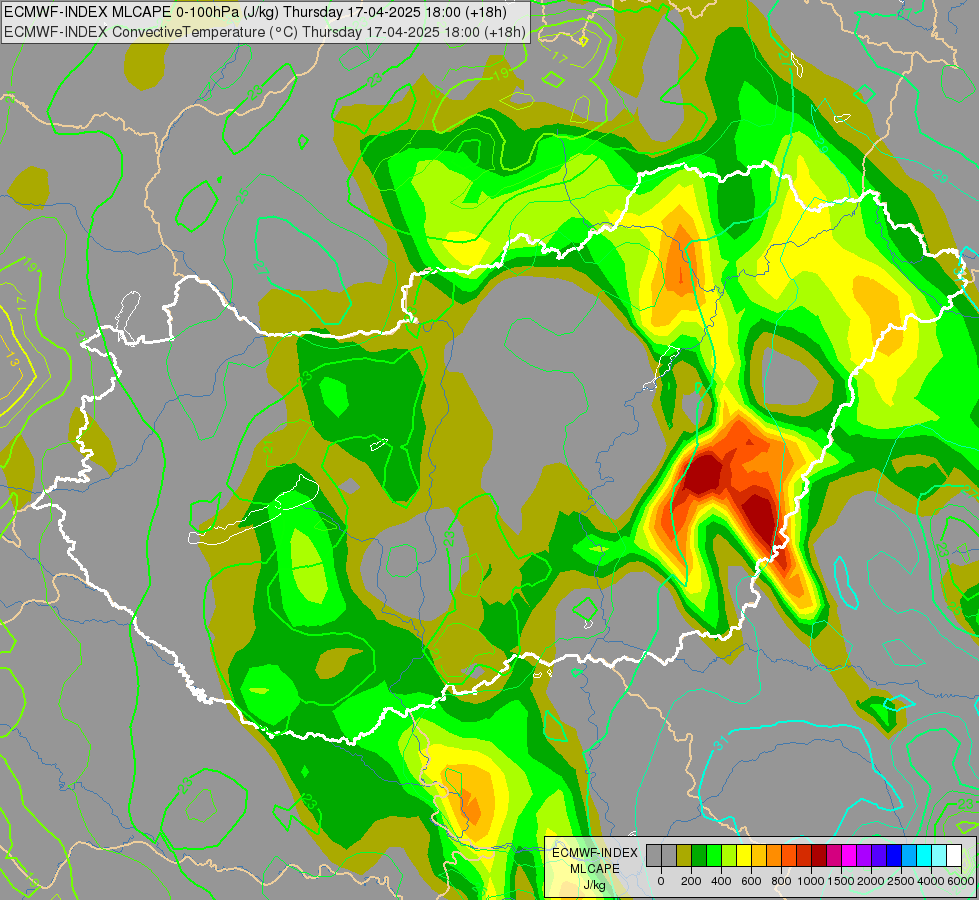The width and height of the screenshot is (979, 900).
Task: Click the yellow '13' contour label
Action: click(x=12, y=360)
